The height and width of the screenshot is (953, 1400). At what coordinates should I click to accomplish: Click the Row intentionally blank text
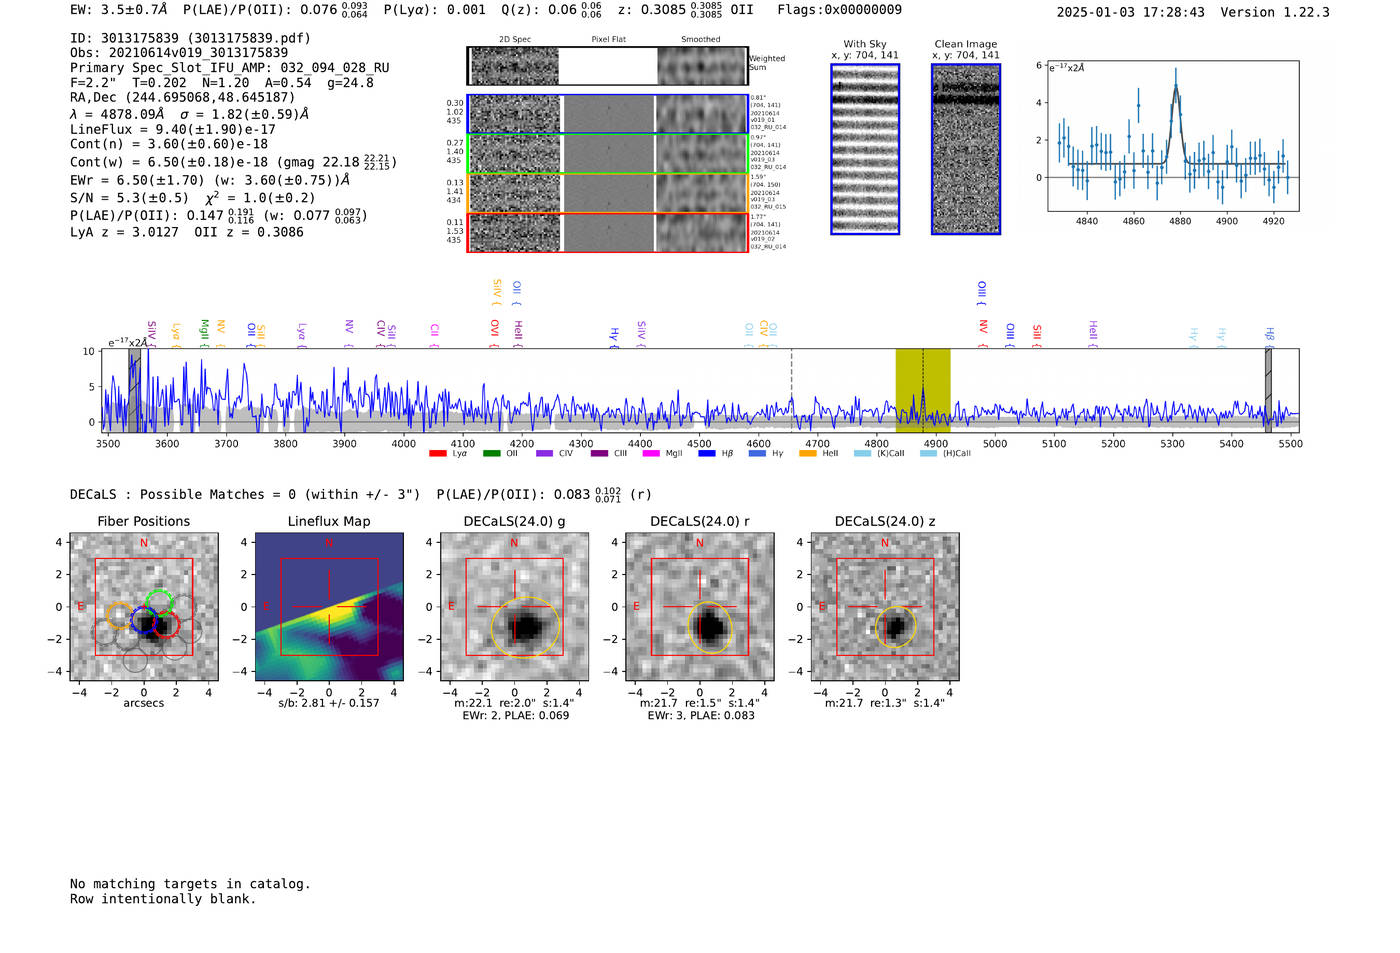[x=163, y=899]
